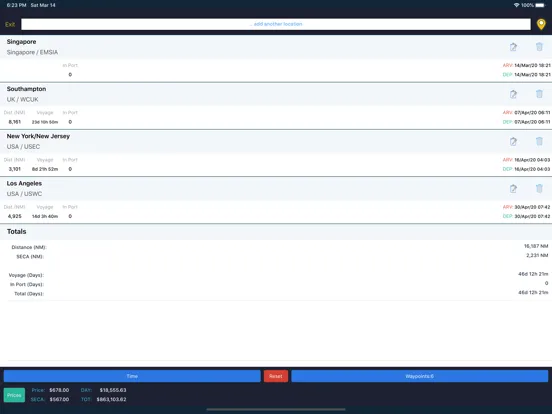Tap the yellow map pin icon

tap(541, 24)
